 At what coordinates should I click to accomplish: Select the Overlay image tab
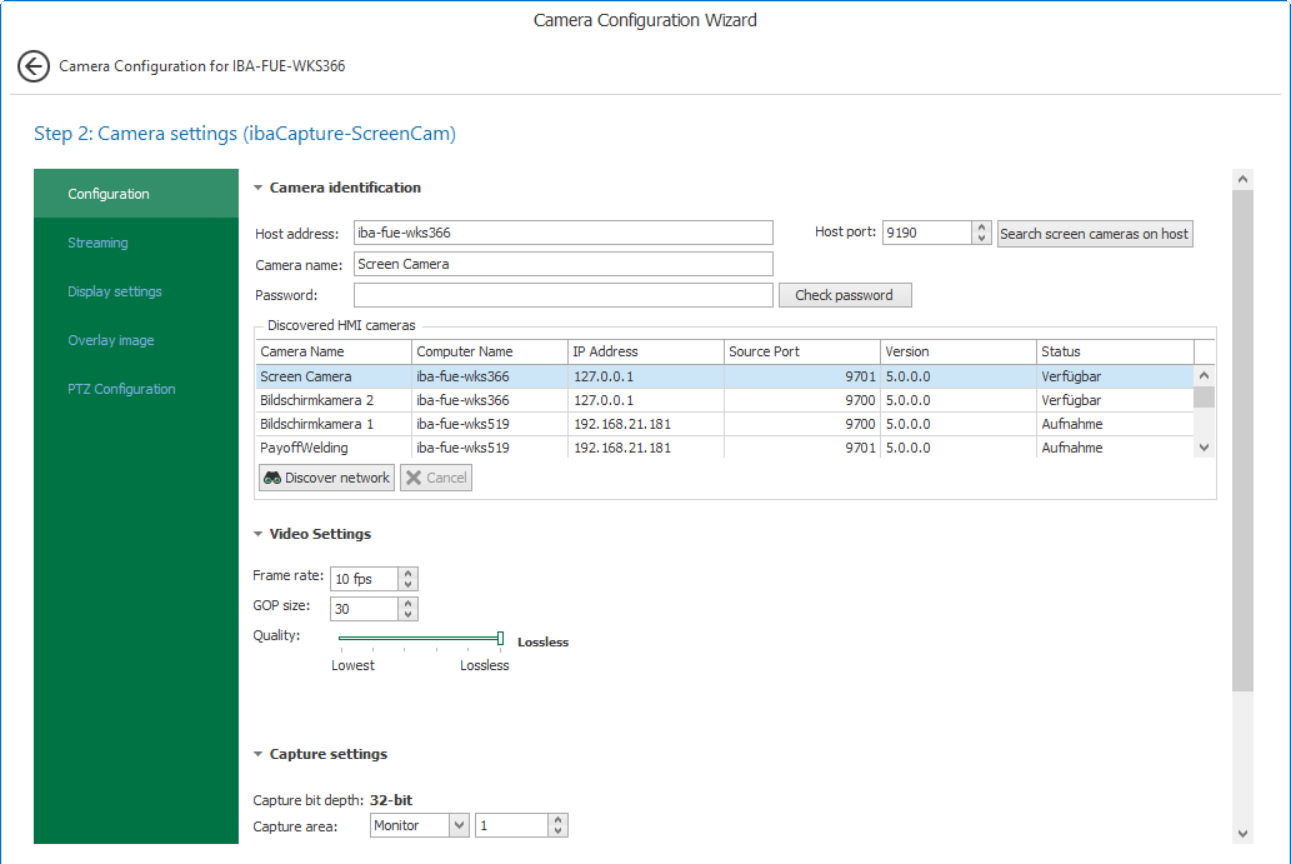pos(111,341)
